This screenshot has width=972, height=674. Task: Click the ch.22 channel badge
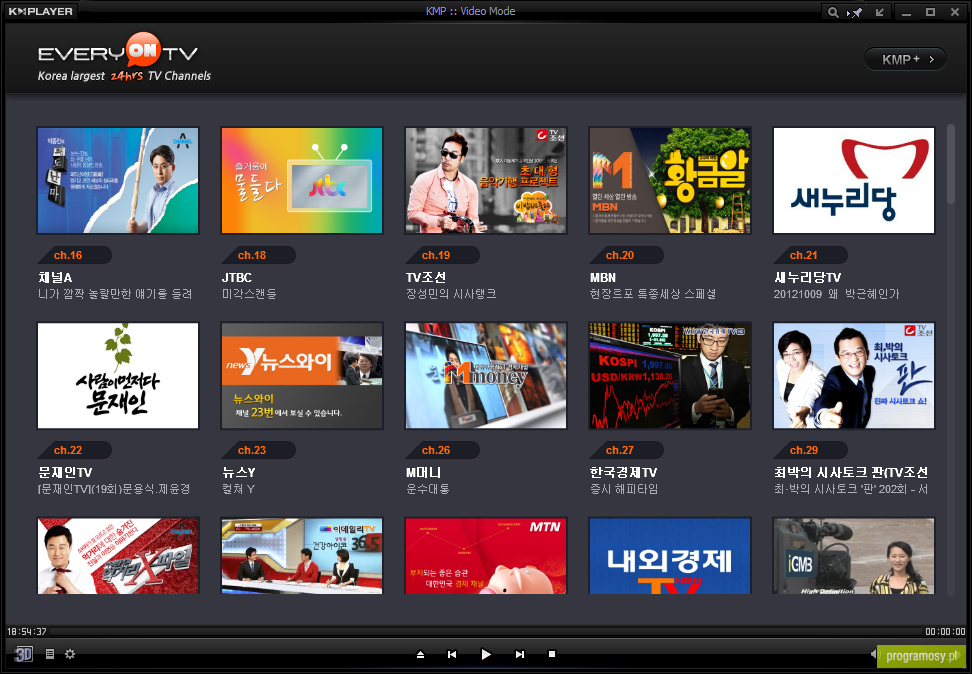tap(74, 450)
